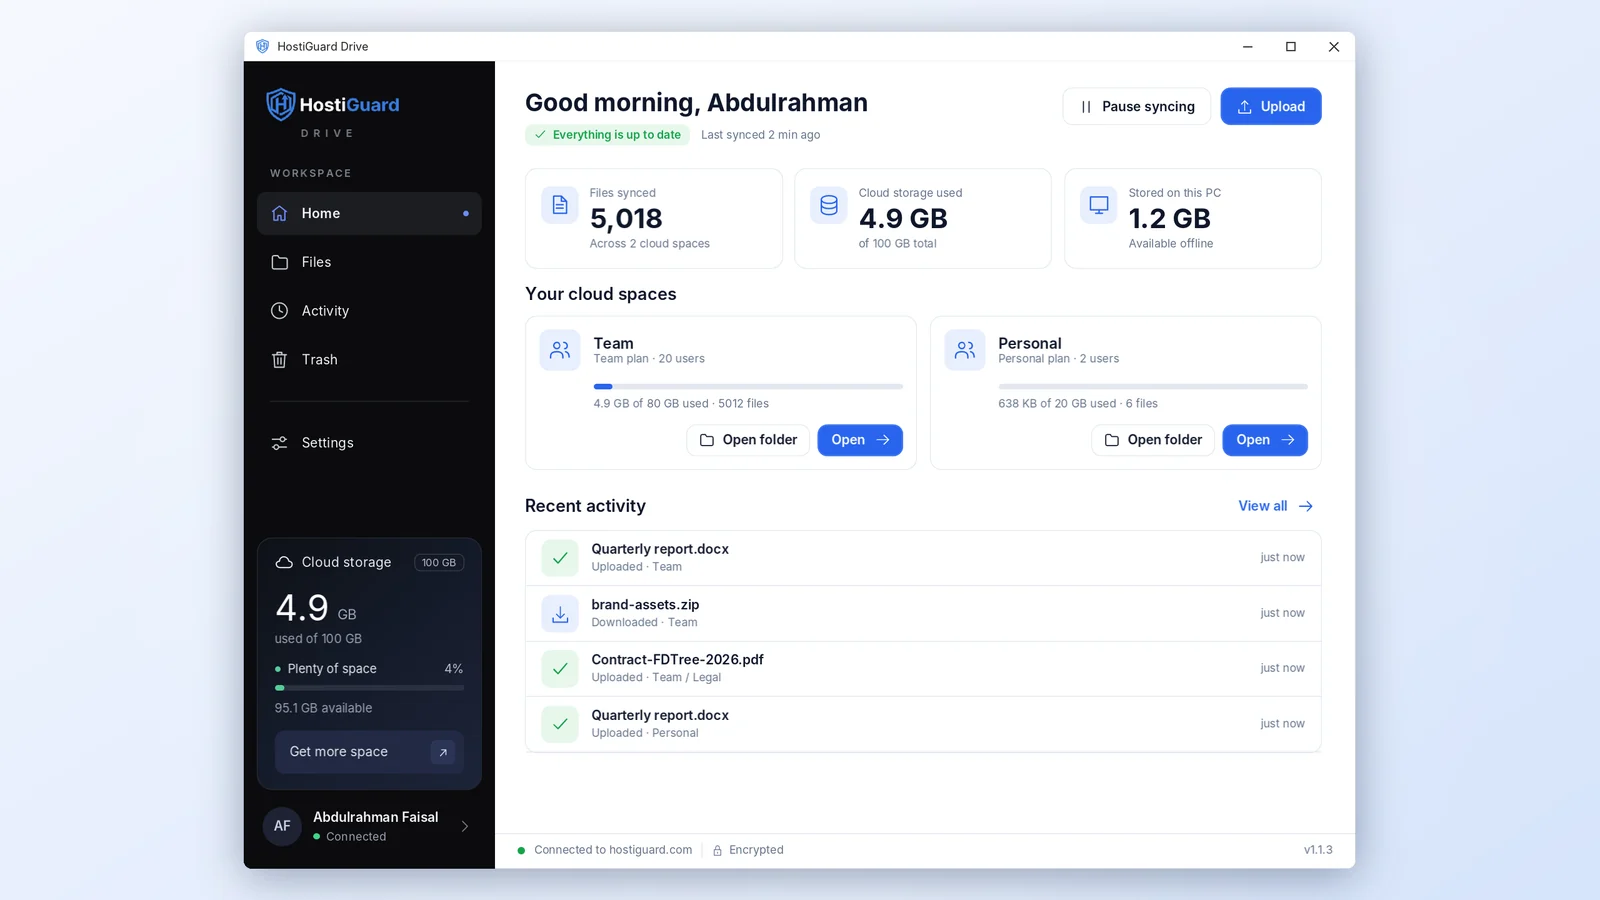Screen dimensions: 1600x900
Task: Open Settings in sidebar
Action: [369, 443]
